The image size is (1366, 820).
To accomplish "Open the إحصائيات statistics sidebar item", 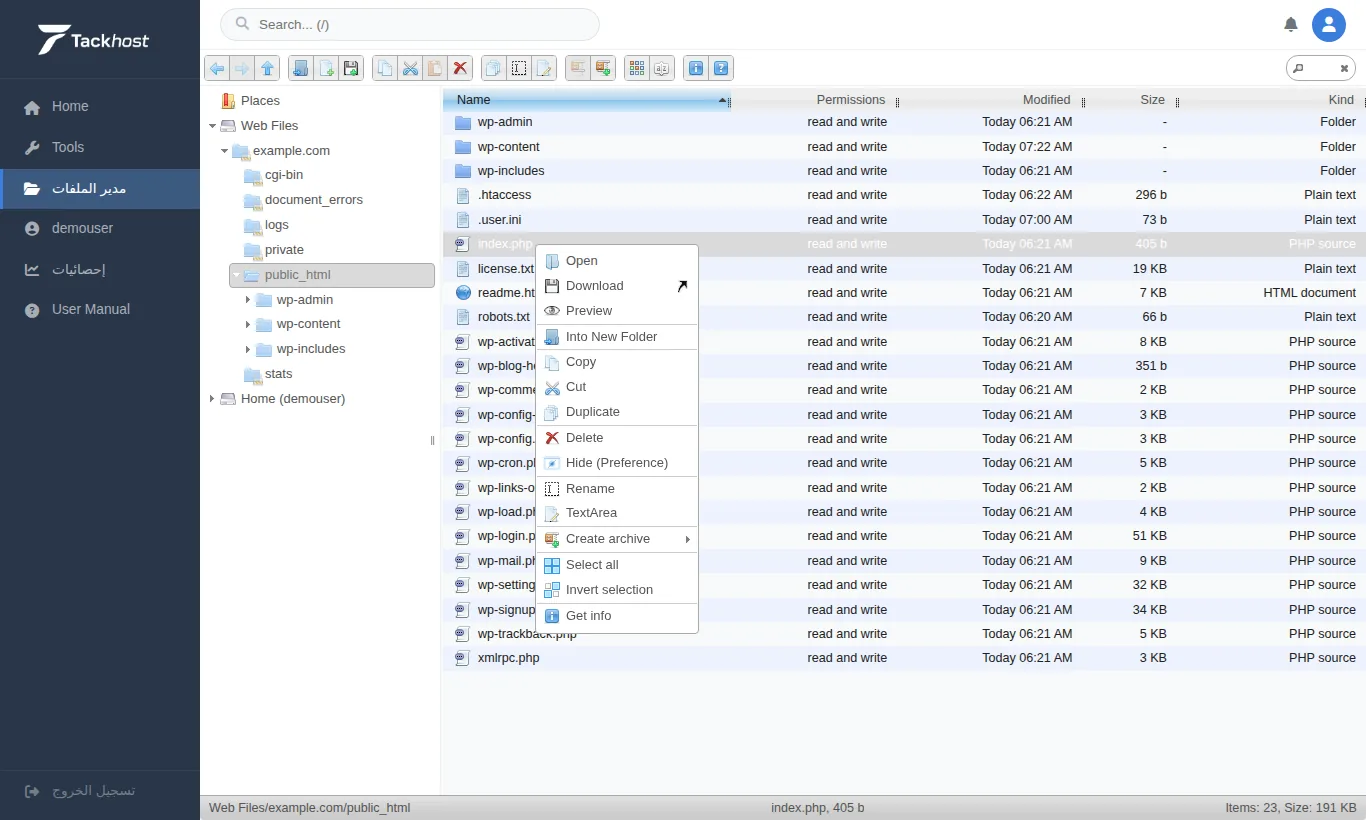I will pos(100,269).
